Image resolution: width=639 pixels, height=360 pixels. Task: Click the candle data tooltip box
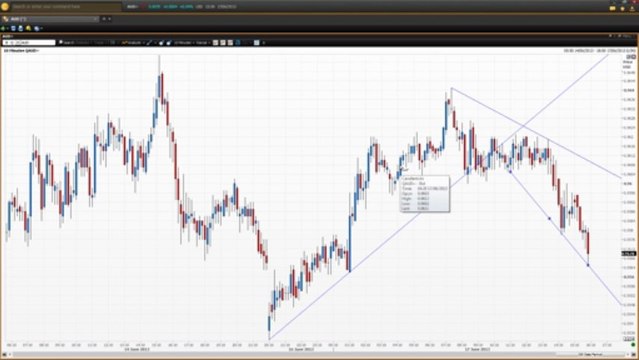point(425,194)
